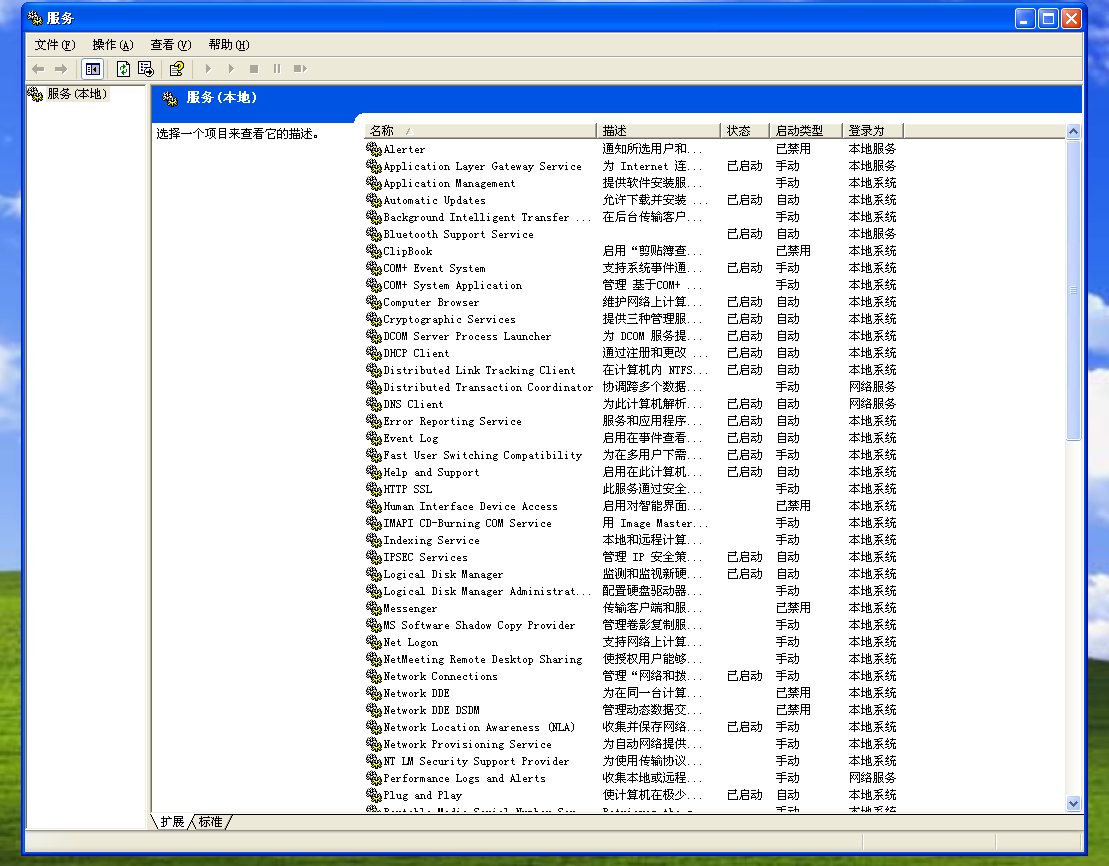The image size is (1109, 866).
Task: Click the Pause Service toolbar icon
Action: (x=277, y=69)
